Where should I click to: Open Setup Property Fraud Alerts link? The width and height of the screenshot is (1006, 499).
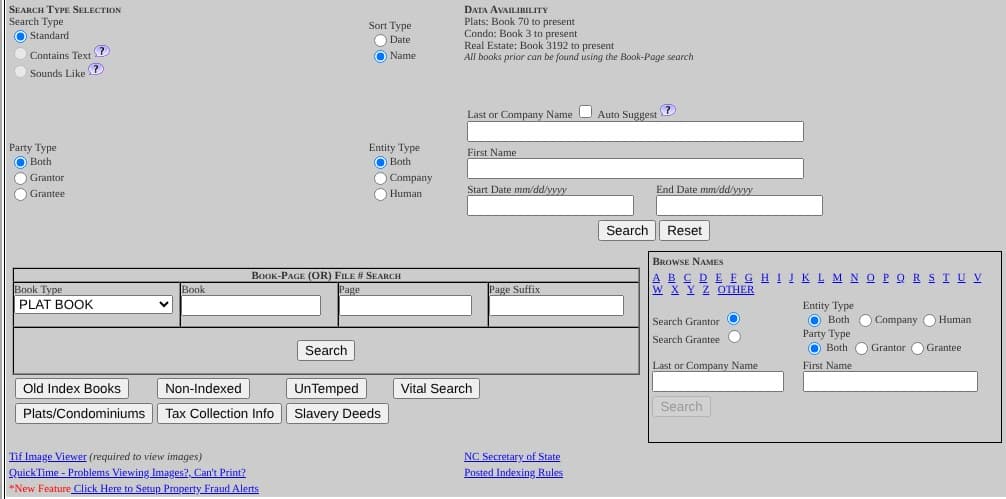[x=165, y=489]
